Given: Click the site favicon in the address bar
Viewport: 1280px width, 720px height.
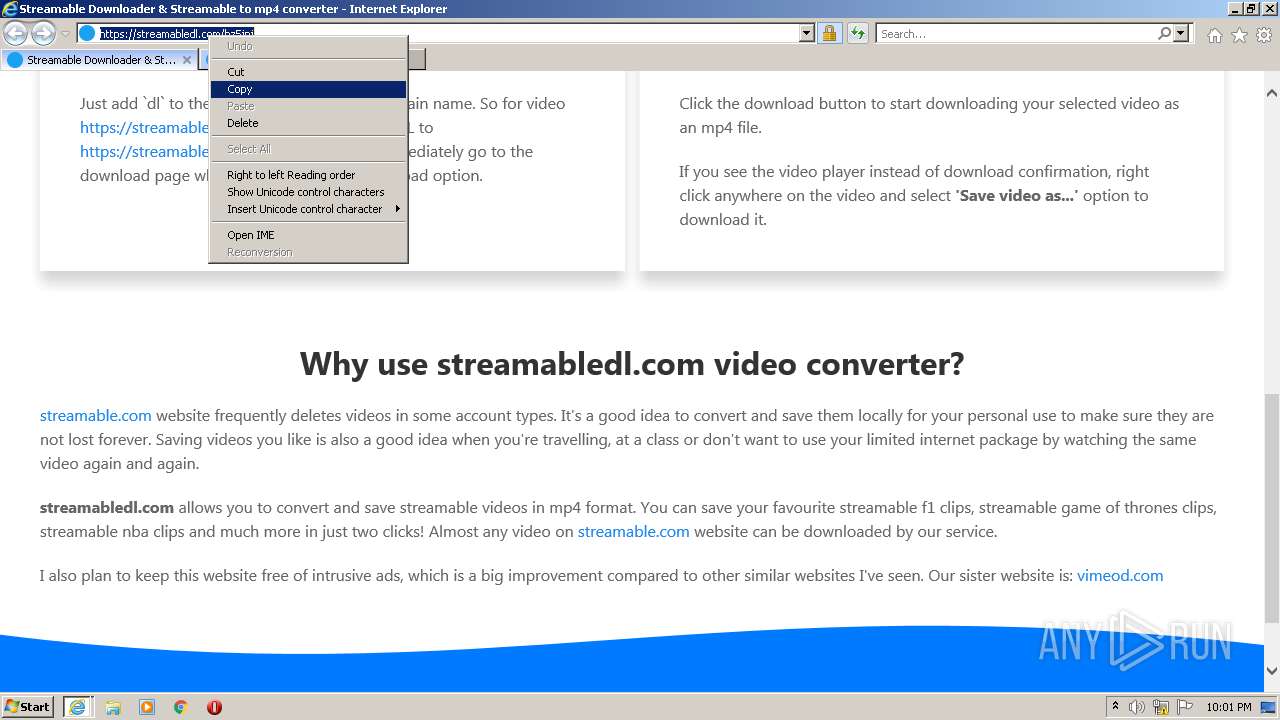Looking at the screenshot, I should [87, 34].
